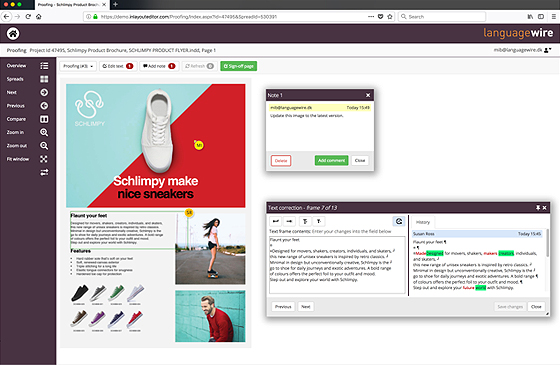Click the bookmark star icon in the address bar

pos(390,16)
